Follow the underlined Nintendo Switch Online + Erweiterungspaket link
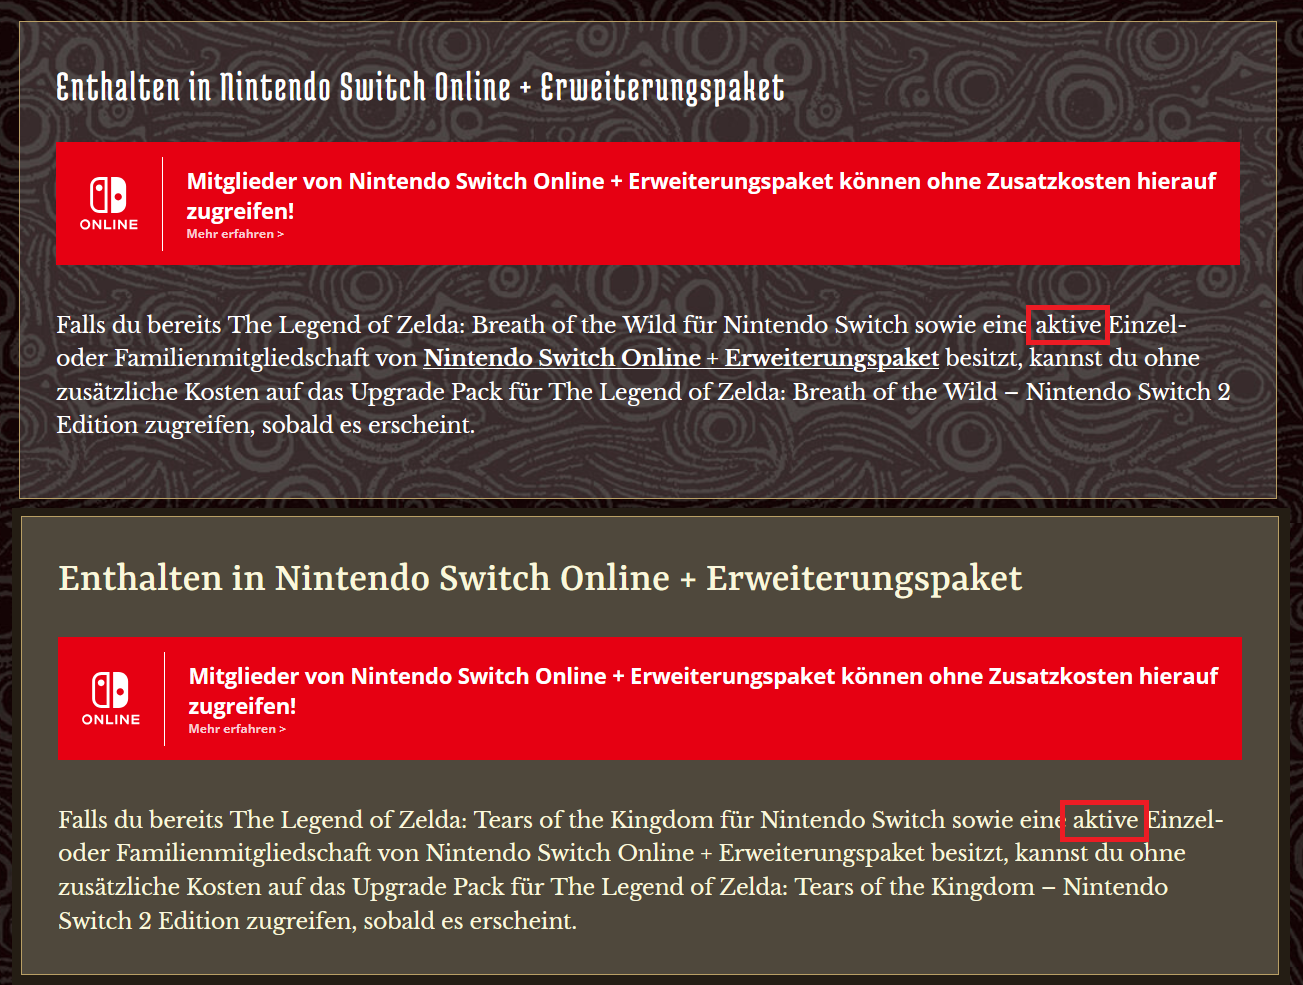The image size is (1303, 985). 681,358
